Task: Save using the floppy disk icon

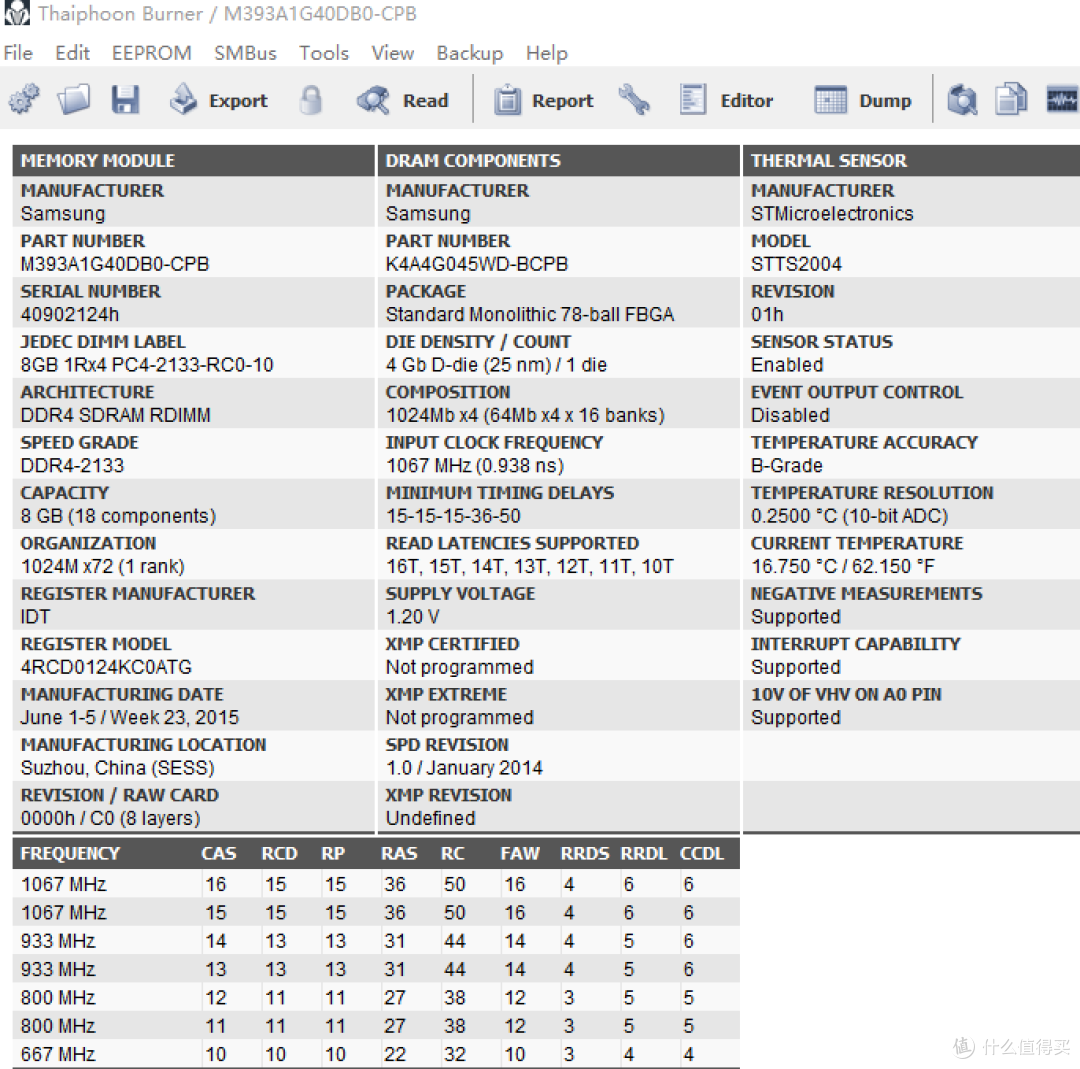Action: (125, 100)
